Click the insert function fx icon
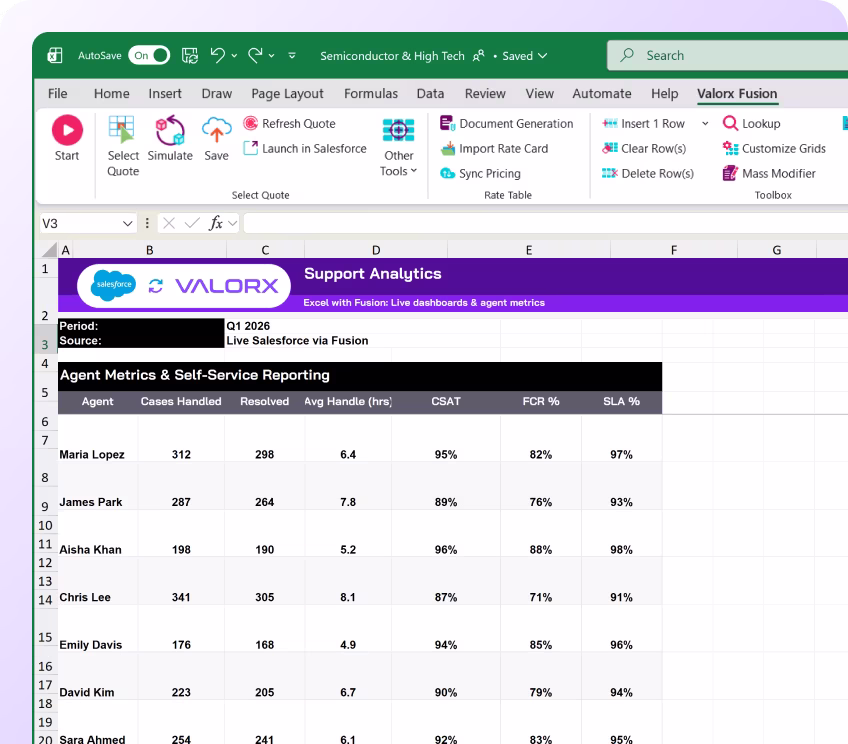 (x=216, y=223)
